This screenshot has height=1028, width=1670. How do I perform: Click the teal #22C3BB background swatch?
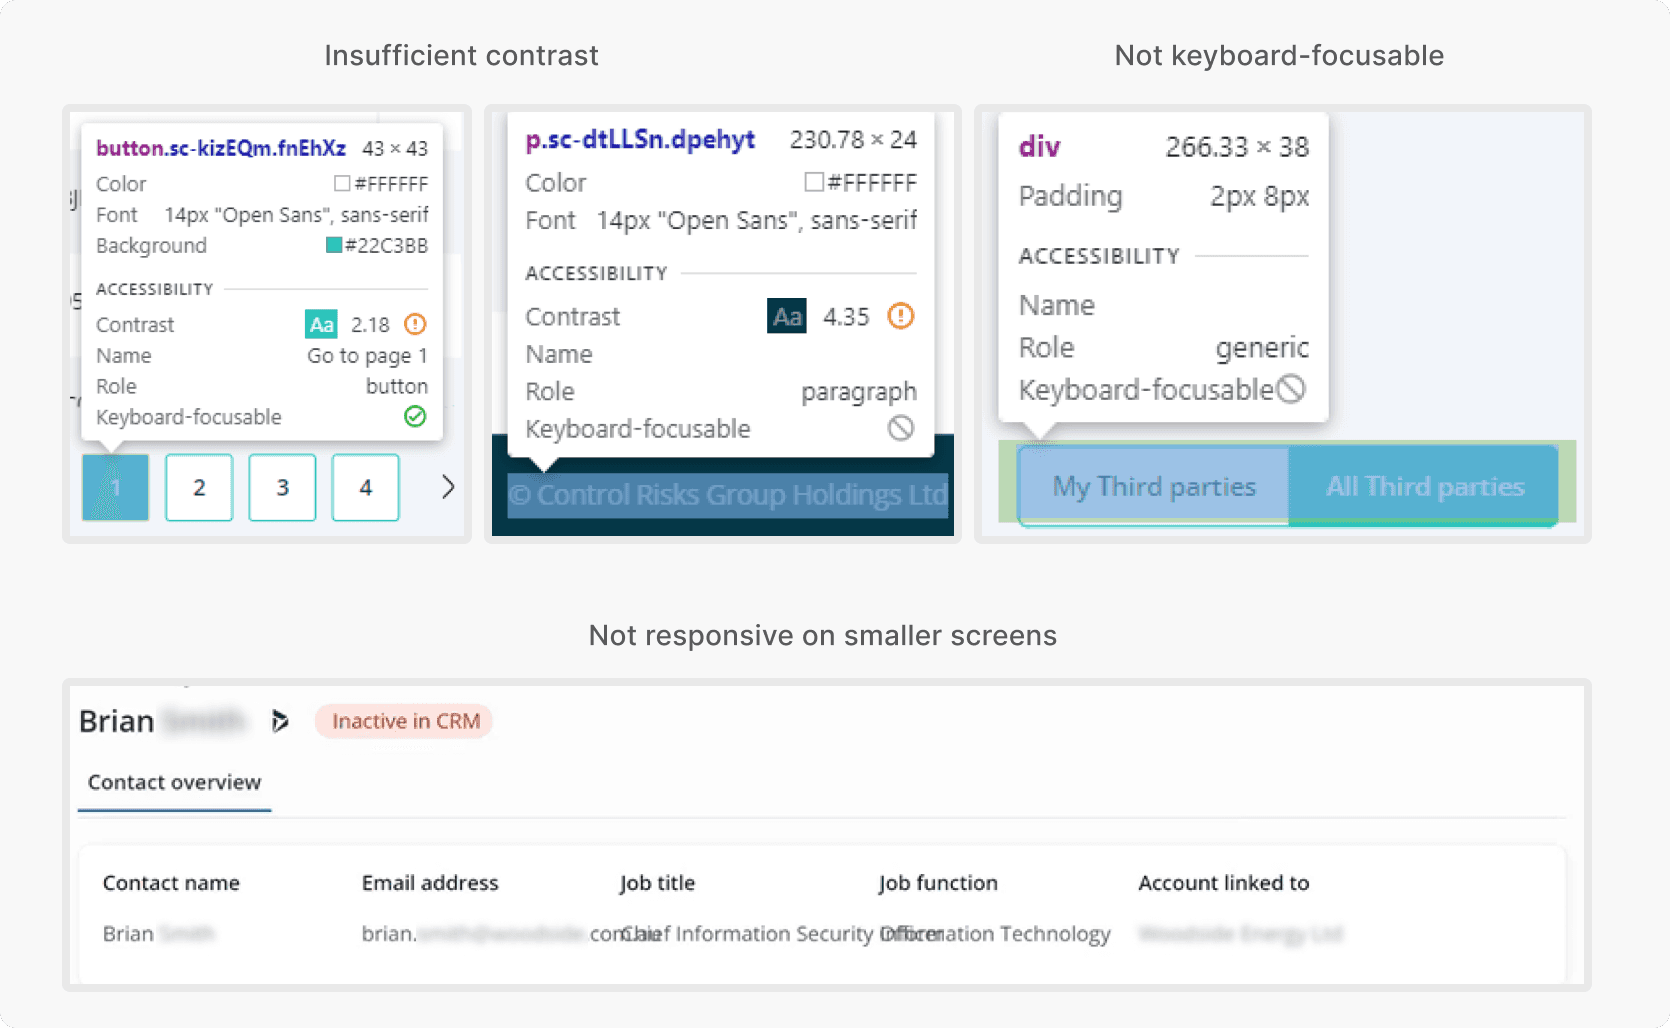click(x=334, y=245)
